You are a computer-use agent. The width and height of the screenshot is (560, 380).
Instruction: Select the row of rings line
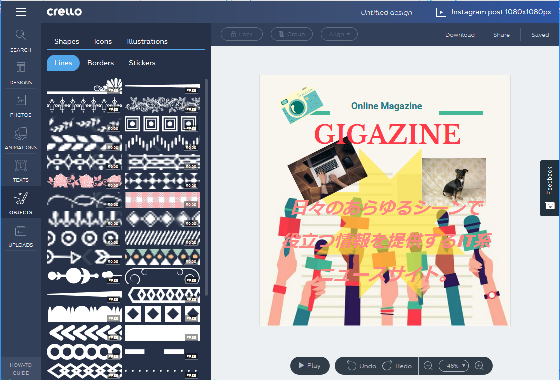[x=84, y=352]
